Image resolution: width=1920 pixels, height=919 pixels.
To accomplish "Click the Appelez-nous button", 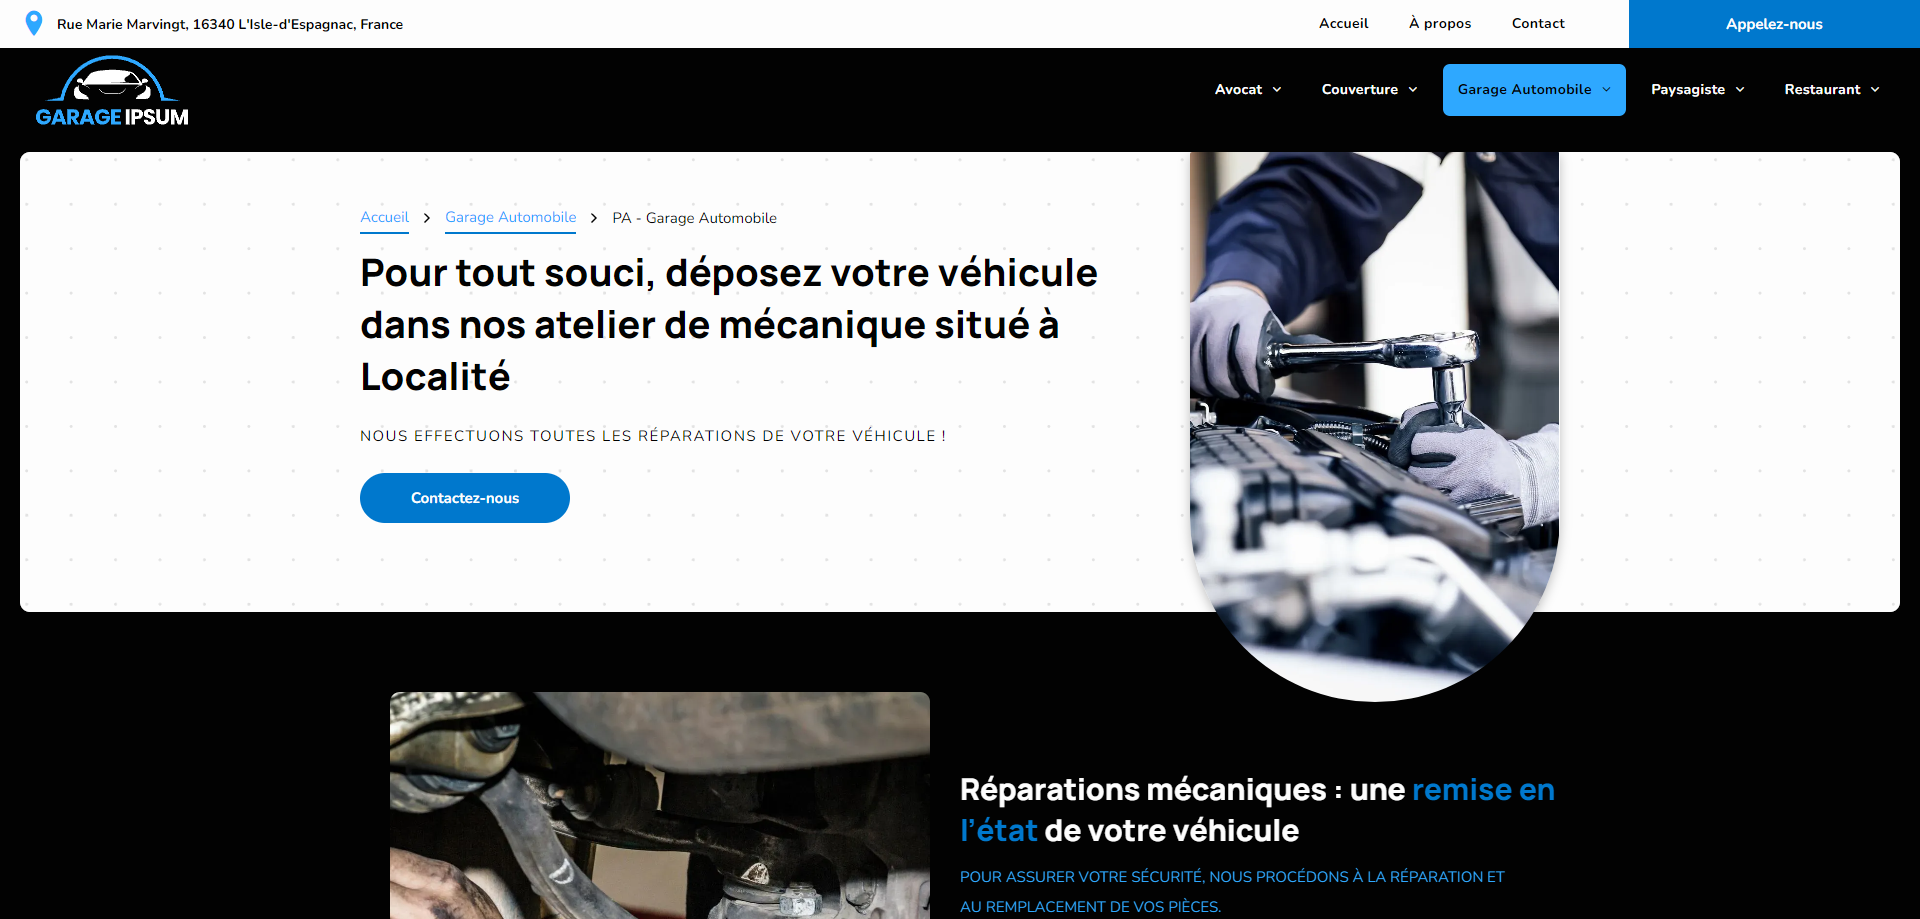I will 1774,24.
